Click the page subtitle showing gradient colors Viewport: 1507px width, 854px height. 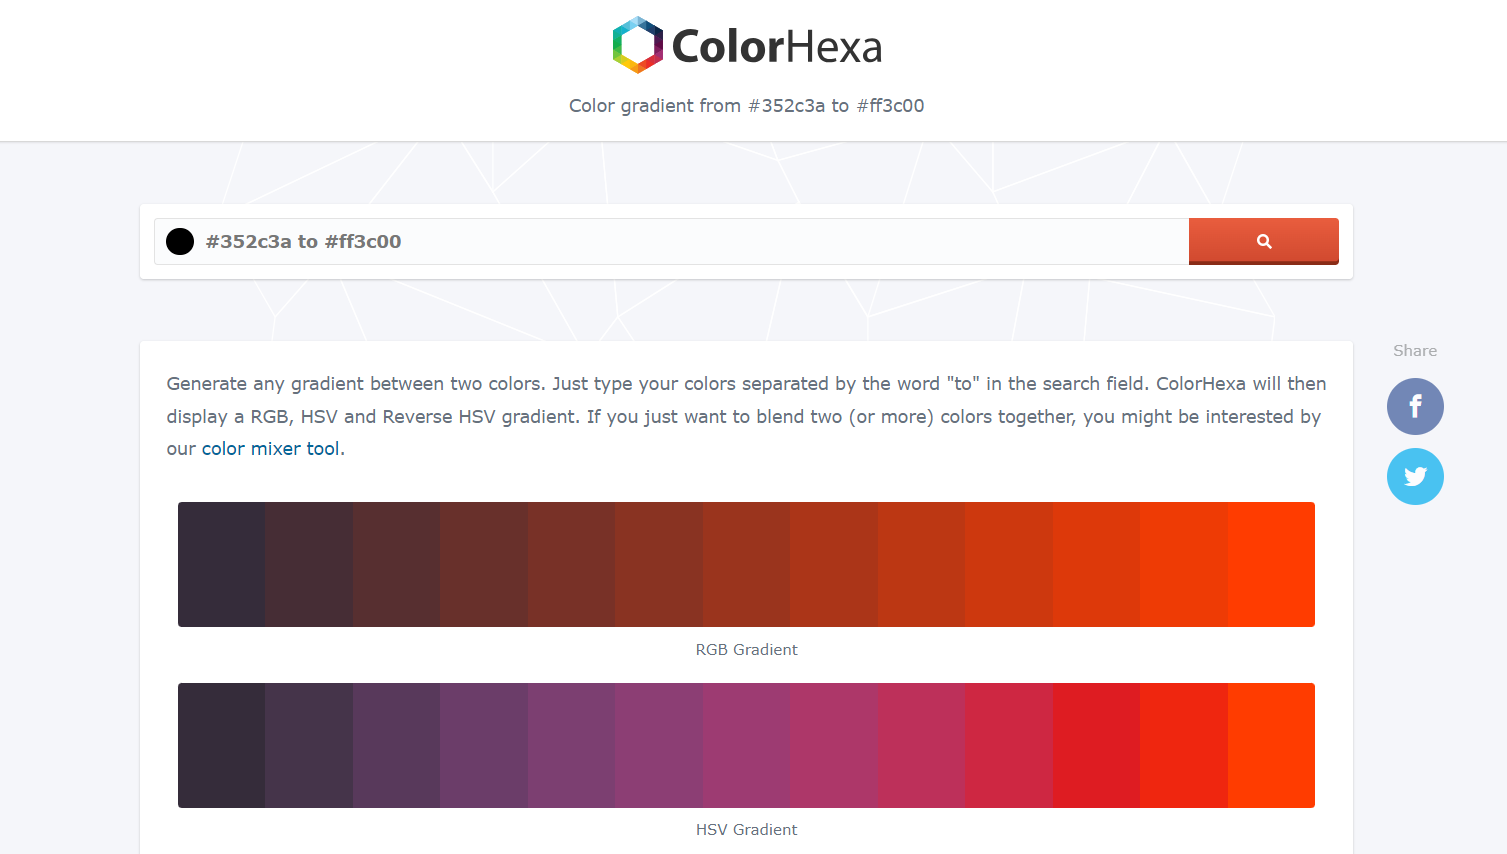pyautogui.click(x=747, y=105)
